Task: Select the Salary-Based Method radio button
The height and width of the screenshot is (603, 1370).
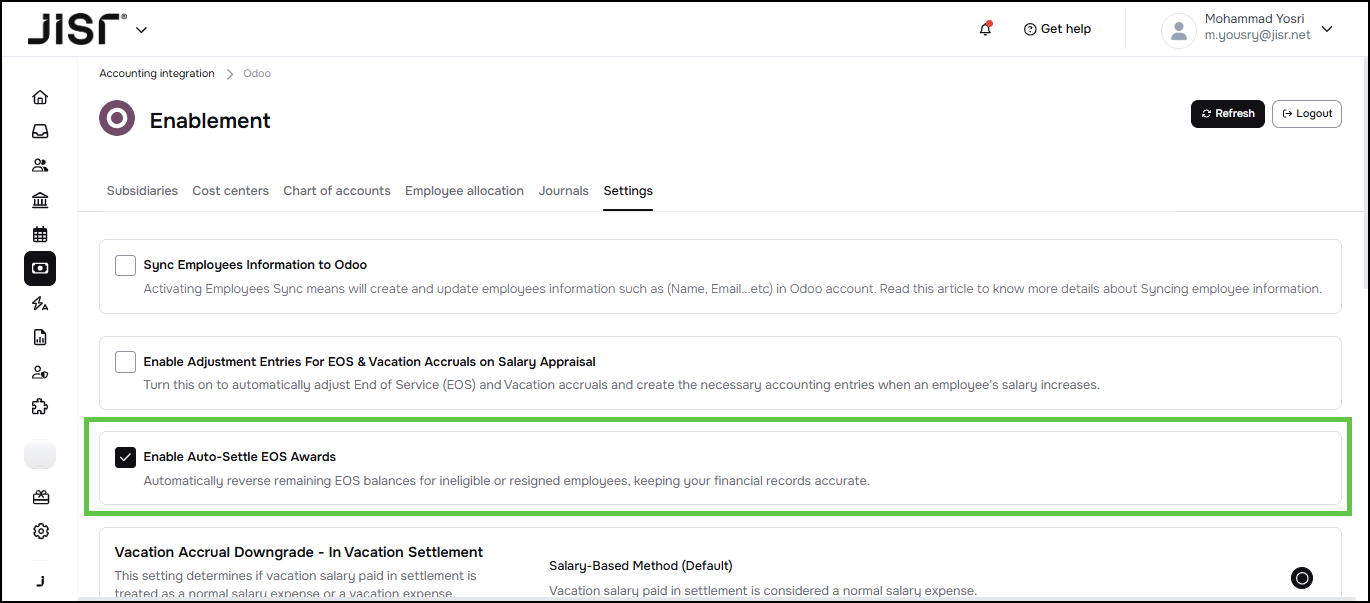Action: click(1301, 577)
